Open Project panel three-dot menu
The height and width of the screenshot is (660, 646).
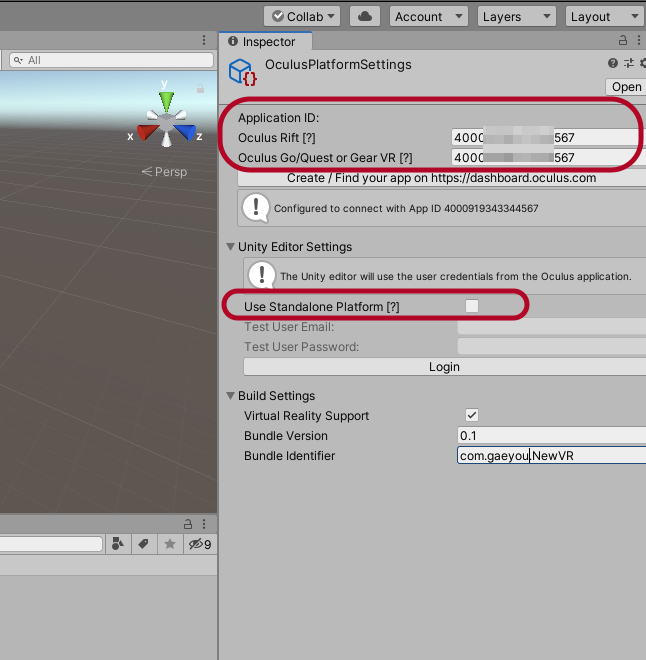pyautogui.click(x=204, y=524)
